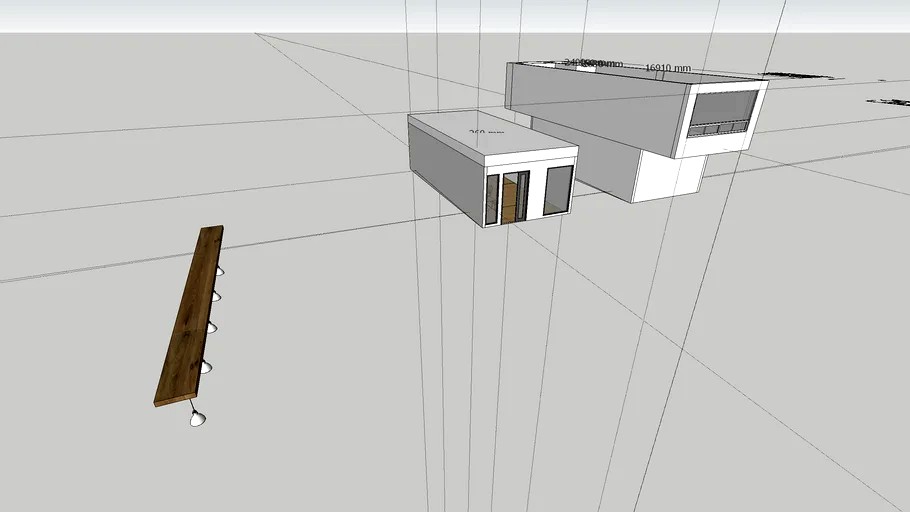Click the 16910 mm dimension label
910x512 pixels.
[668, 68]
